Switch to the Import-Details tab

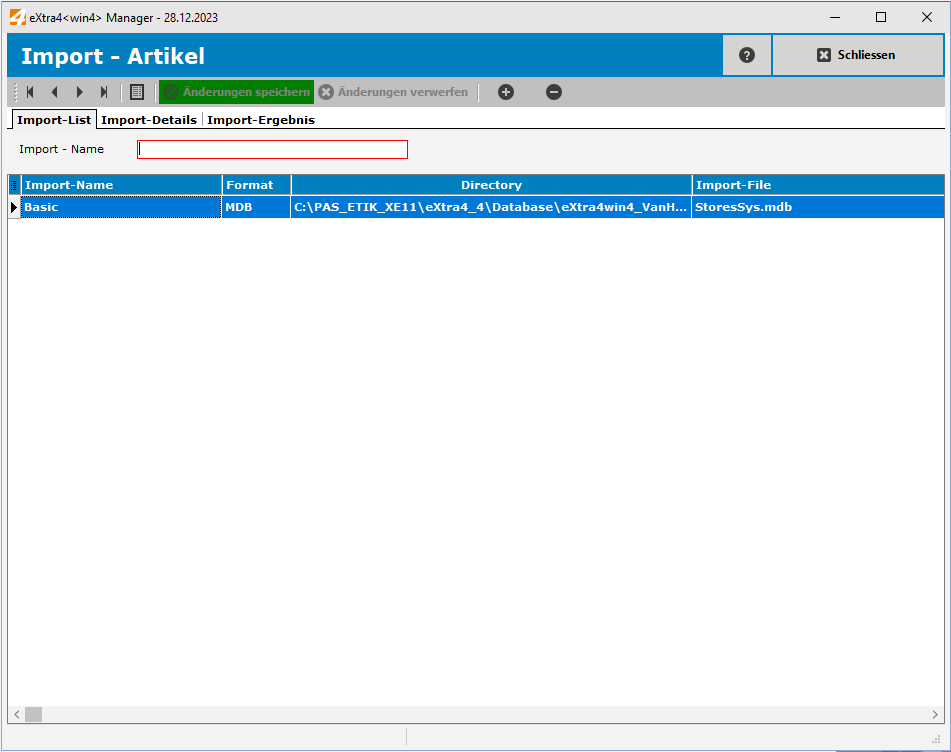pos(149,119)
